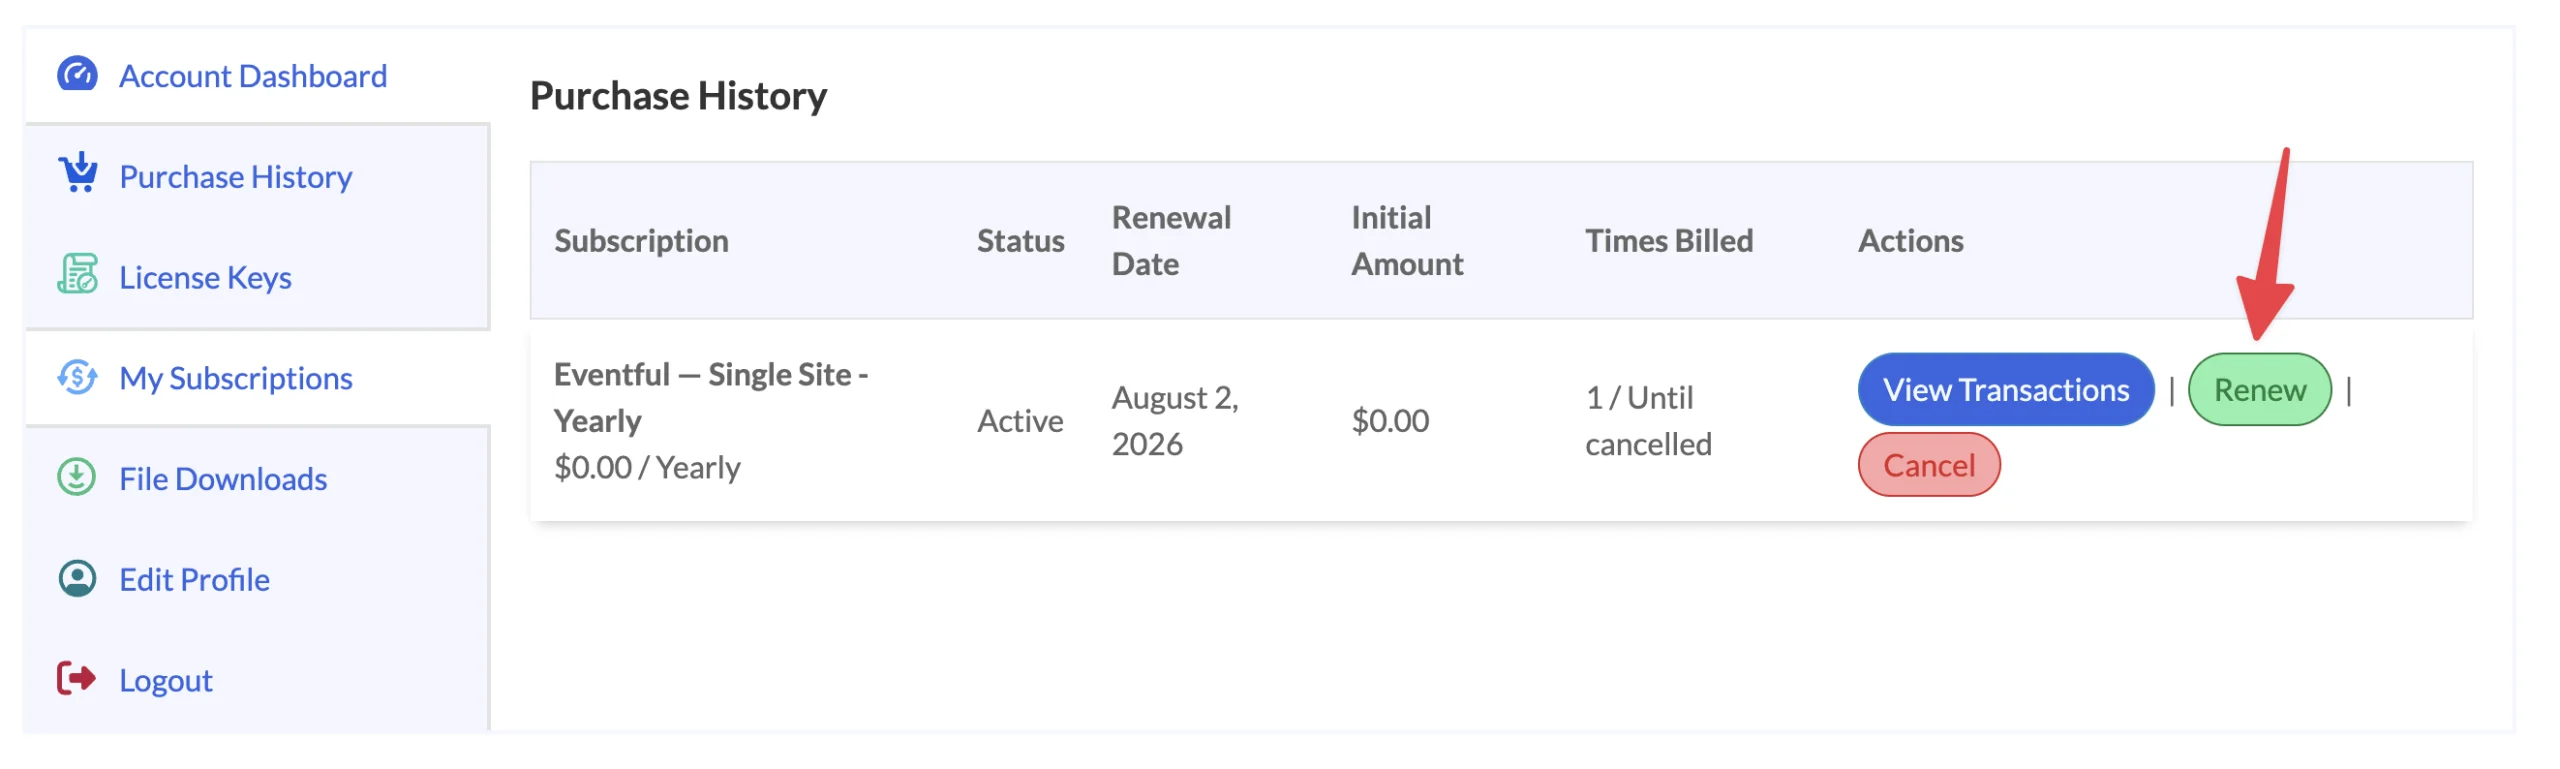Click the Subscription column header
The image size is (2560, 769).
point(641,241)
